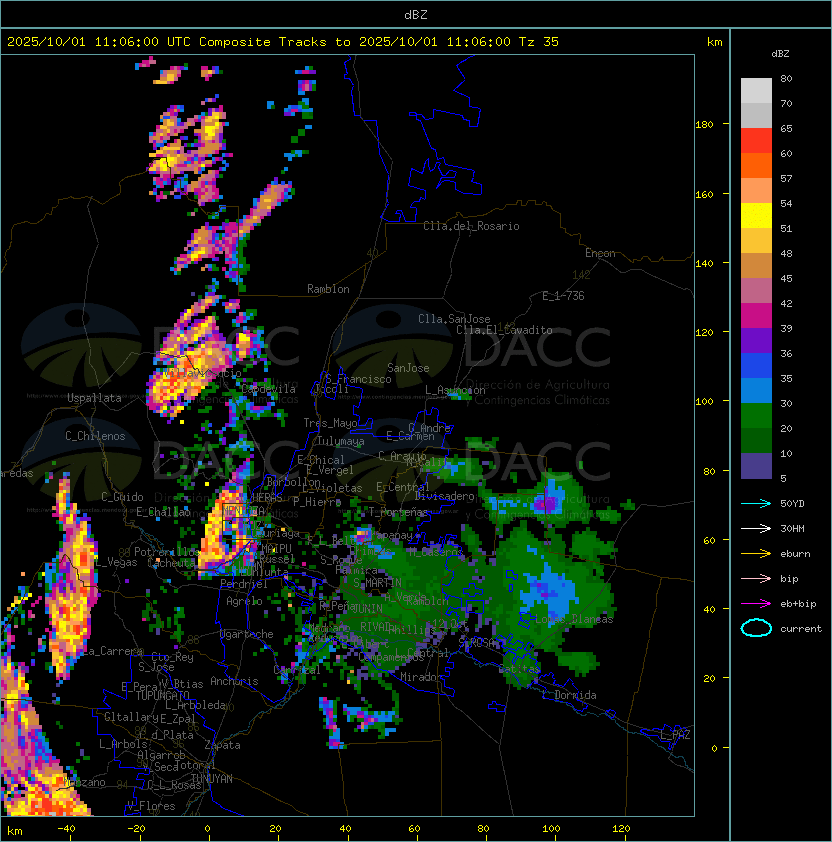
Task: Choose the green 20-30 dBZ legend swatch
Action: (x=756, y=416)
